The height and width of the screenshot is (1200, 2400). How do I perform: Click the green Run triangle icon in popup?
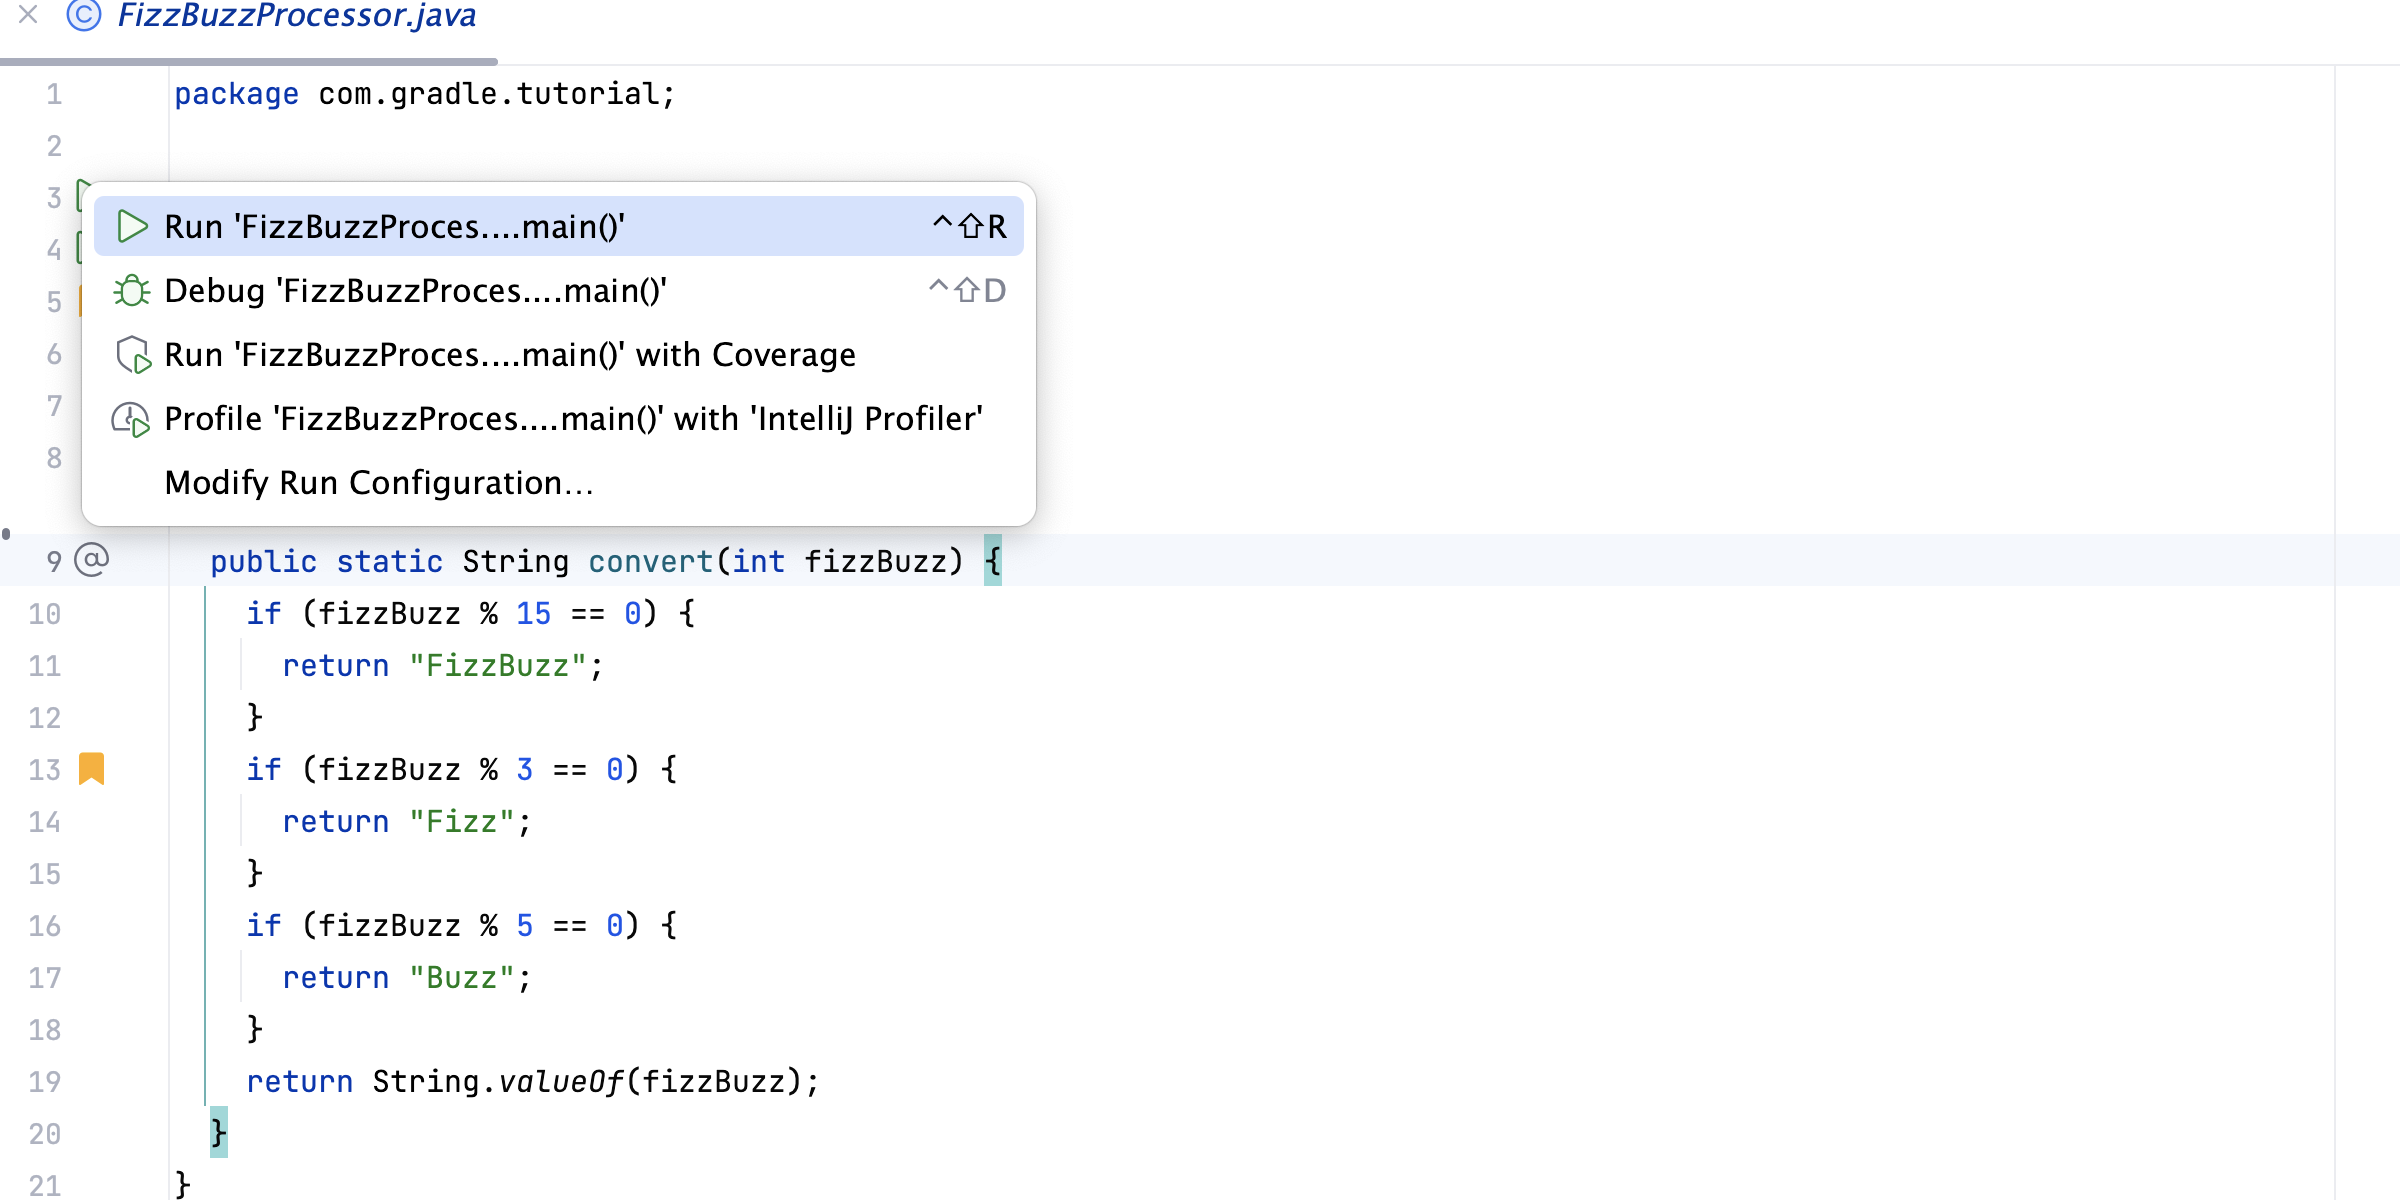[132, 227]
